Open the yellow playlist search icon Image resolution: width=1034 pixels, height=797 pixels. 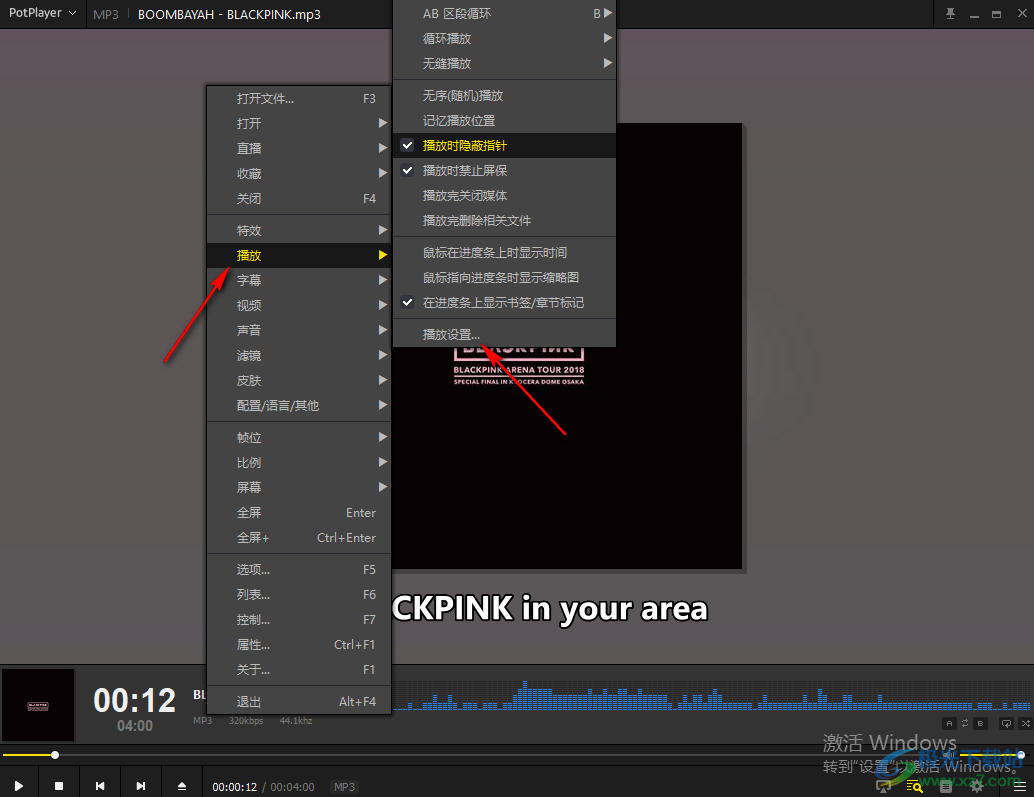pos(914,786)
